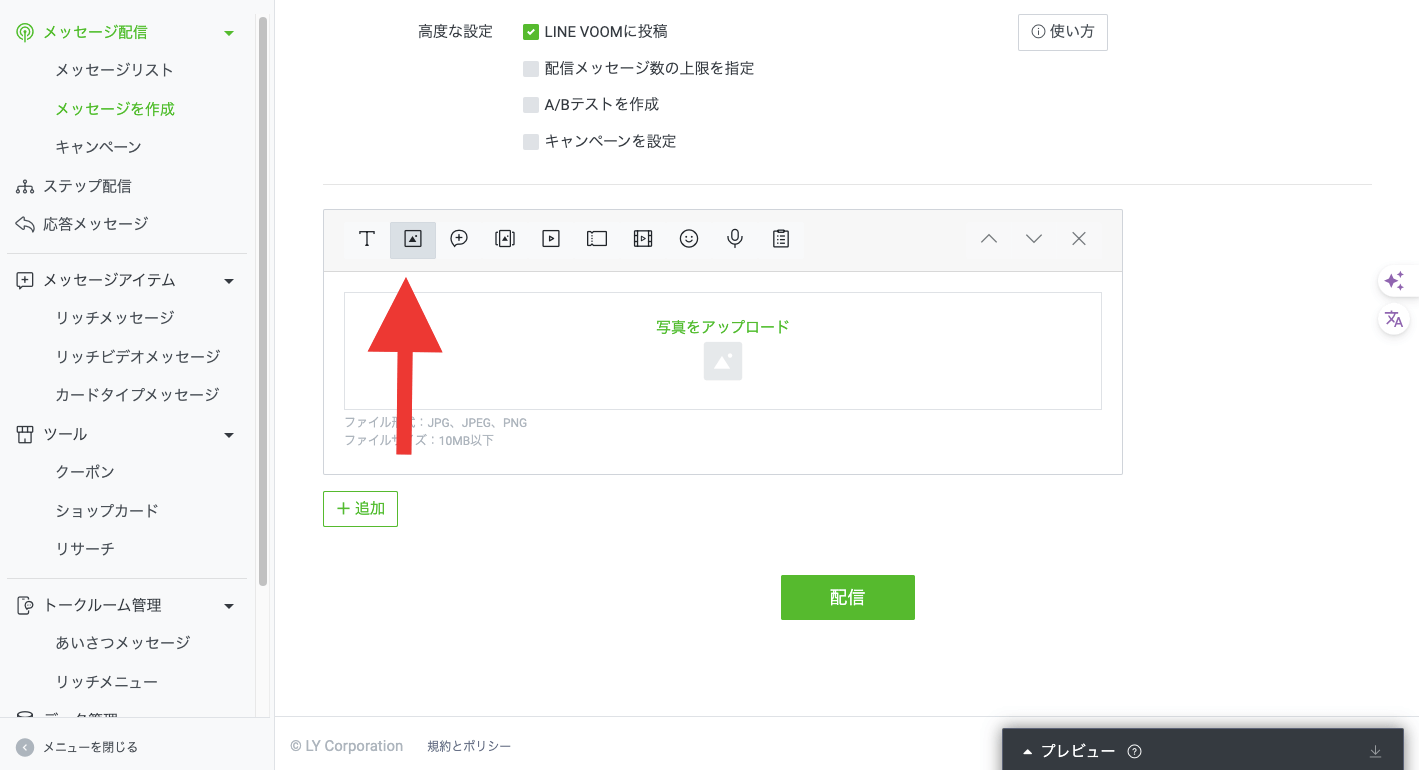Image resolution: width=1419 pixels, height=770 pixels.
Task: Click © LY Corporation footer text
Action: tap(347, 746)
